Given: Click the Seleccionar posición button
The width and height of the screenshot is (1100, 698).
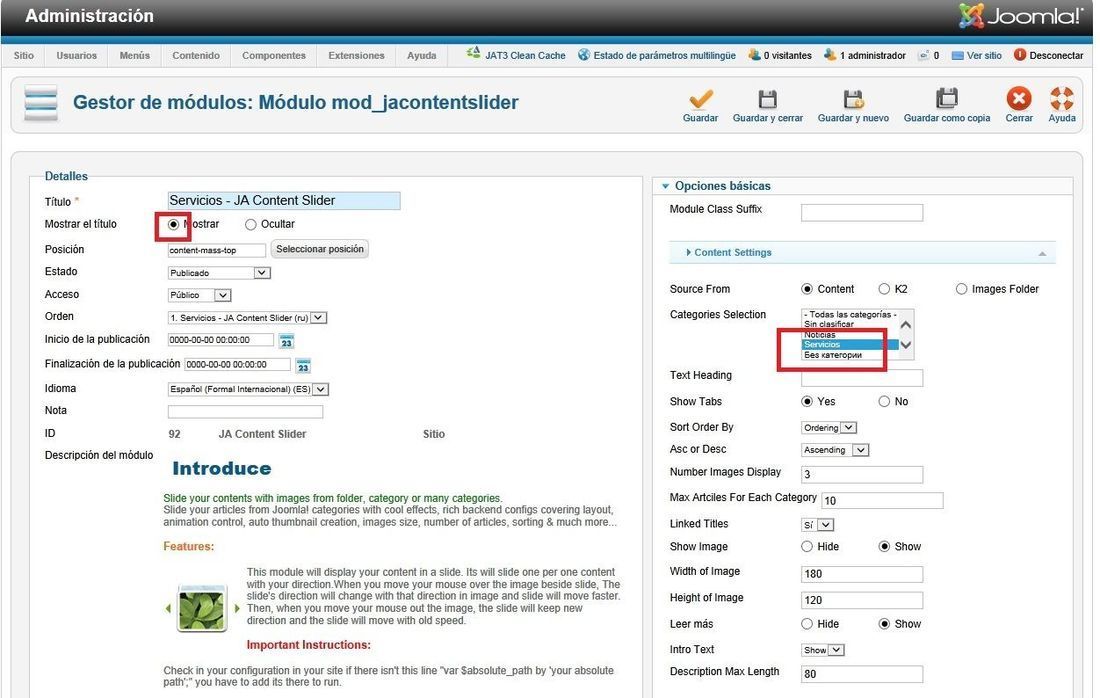Looking at the screenshot, I should (x=320, y=249).
